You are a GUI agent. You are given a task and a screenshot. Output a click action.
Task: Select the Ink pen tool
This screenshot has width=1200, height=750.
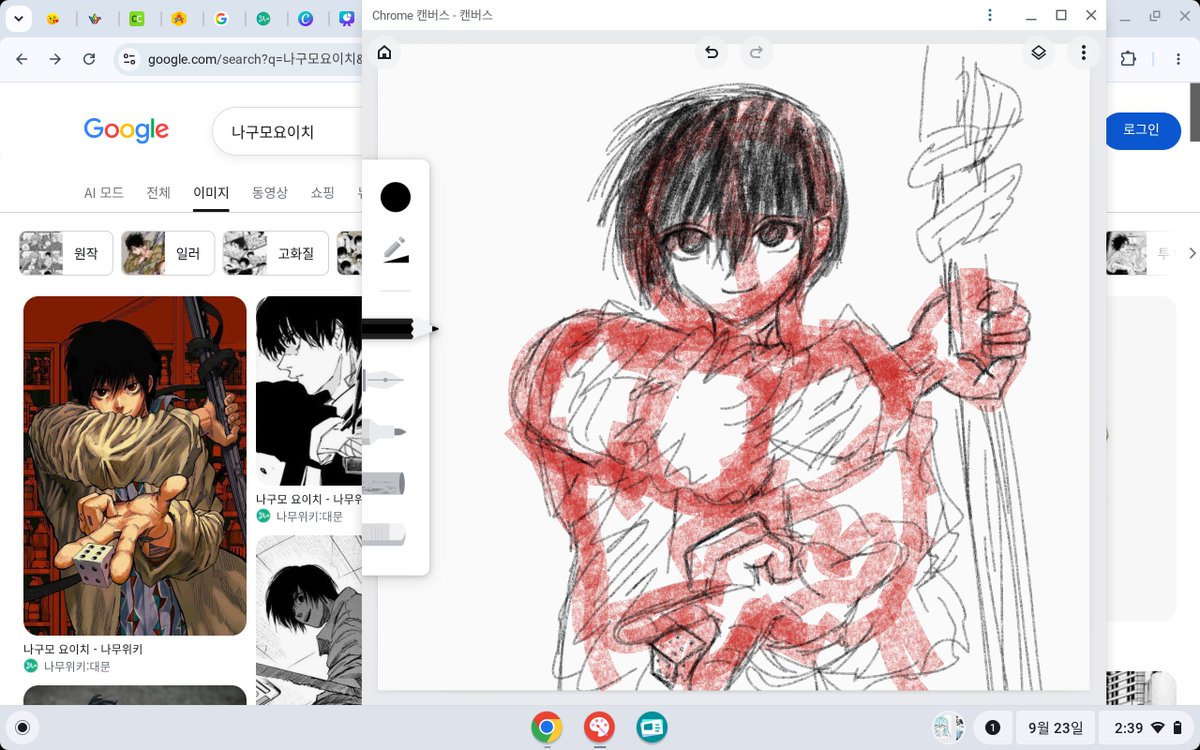click(x=385, y=380)
